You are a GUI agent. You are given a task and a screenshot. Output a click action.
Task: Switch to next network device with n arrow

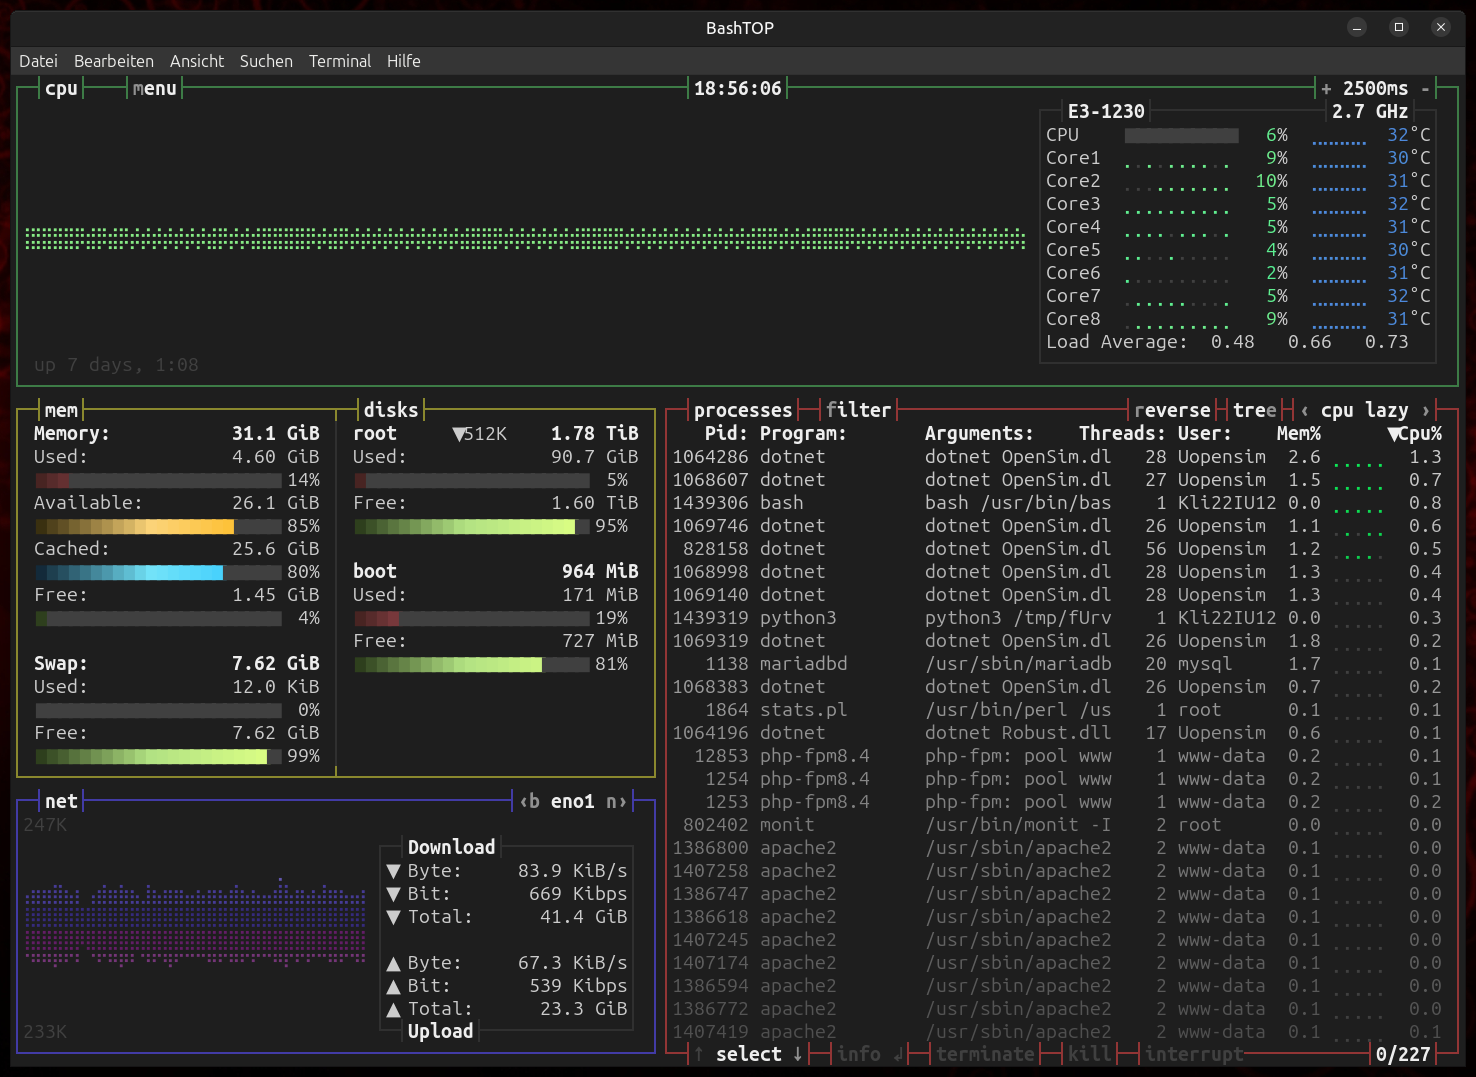tap(616, 801)
